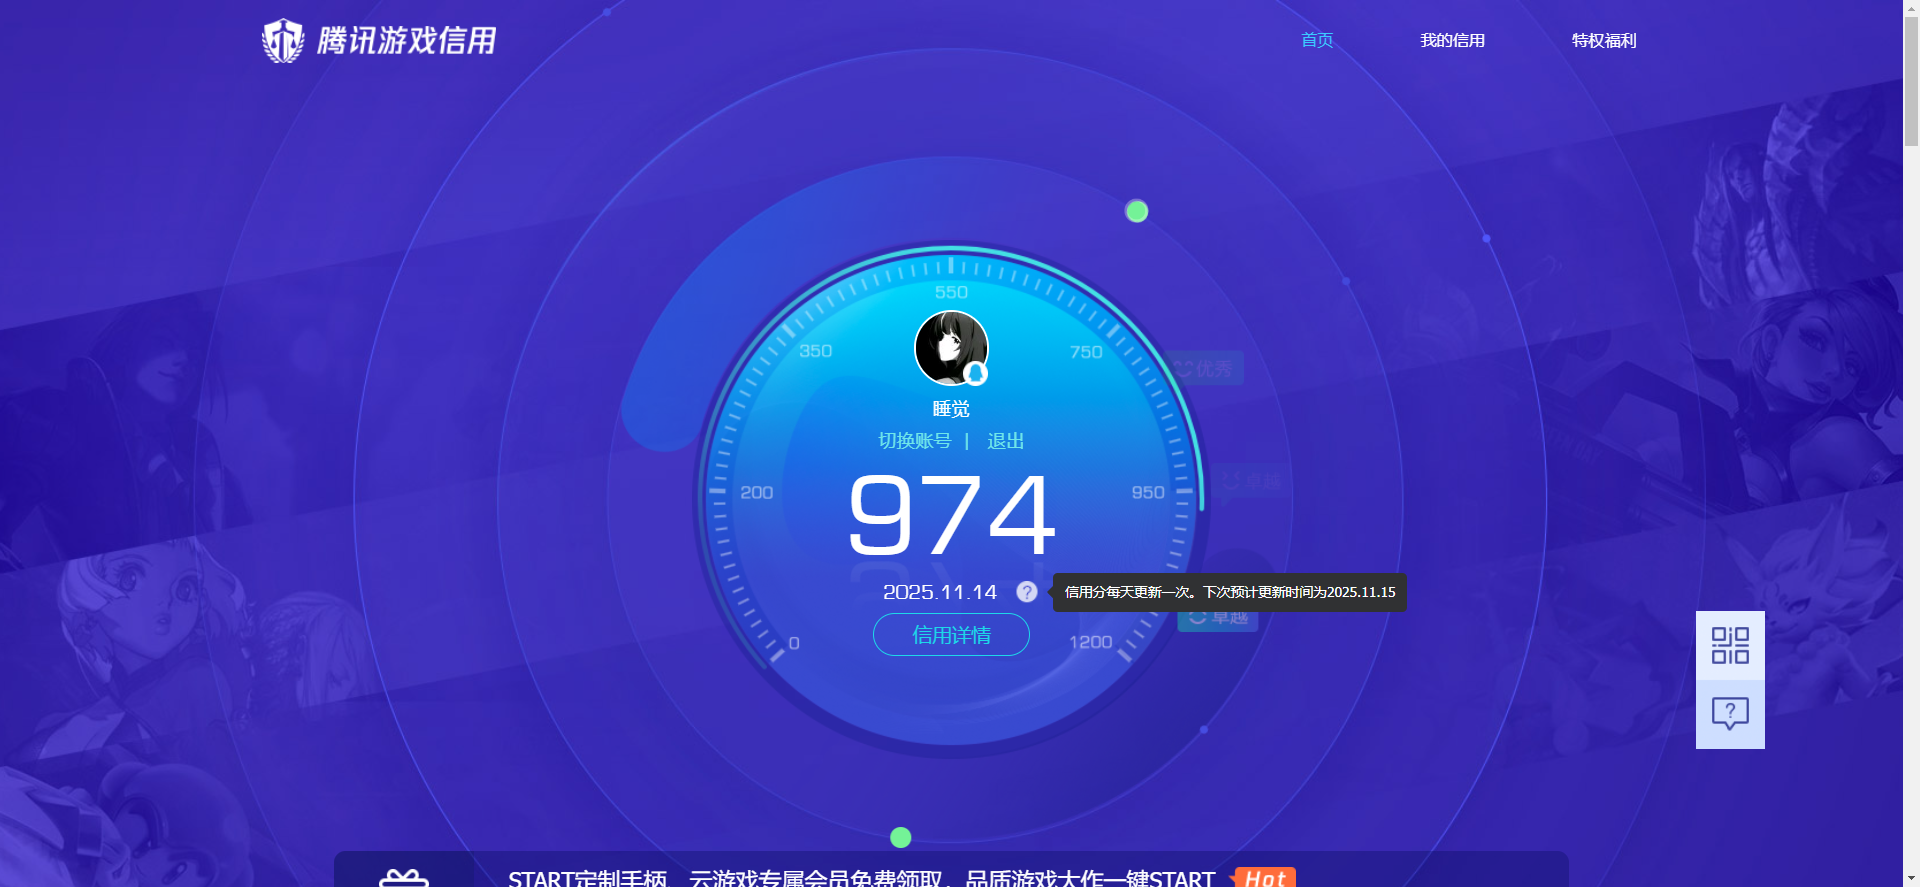Click the Tencent Game Credit shield logo
Screen dimensions: 1920x887
point(283,41)
